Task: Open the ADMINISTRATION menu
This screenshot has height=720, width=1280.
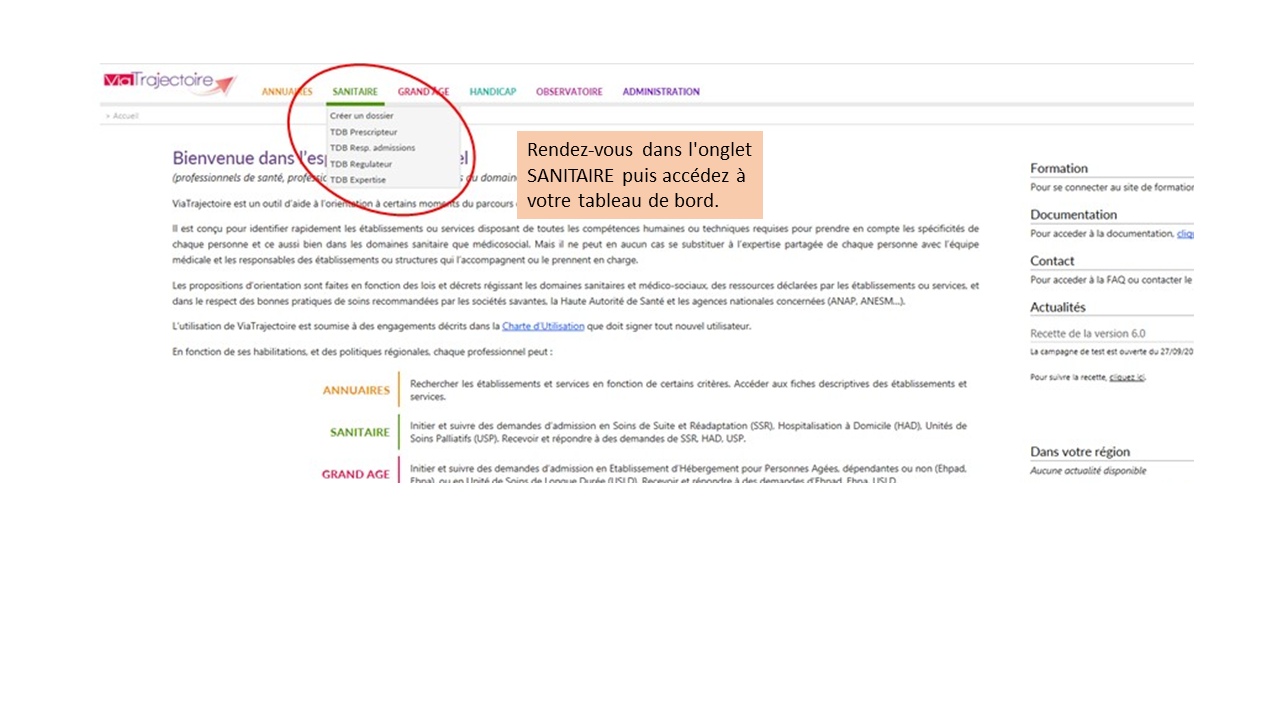Action: (661, 92)
